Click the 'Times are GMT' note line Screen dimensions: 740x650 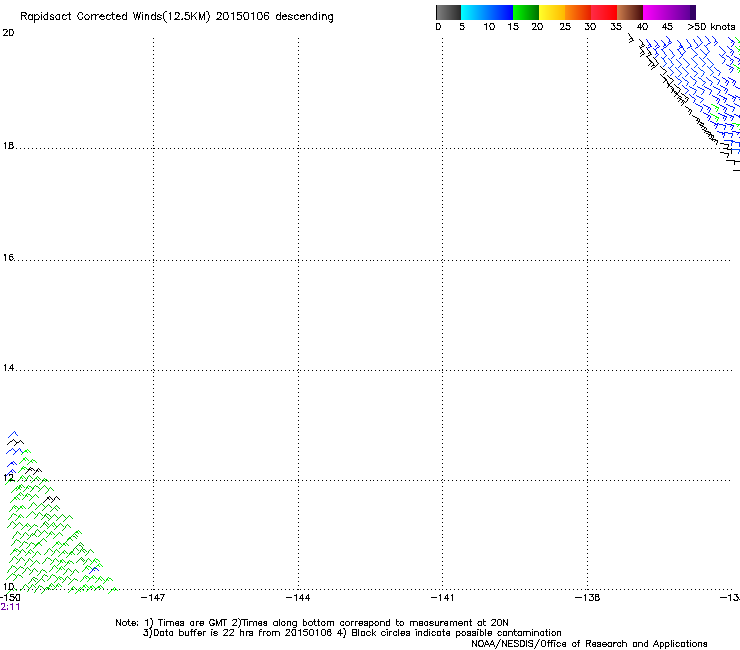pyautogui.click(x=311, y=623)
